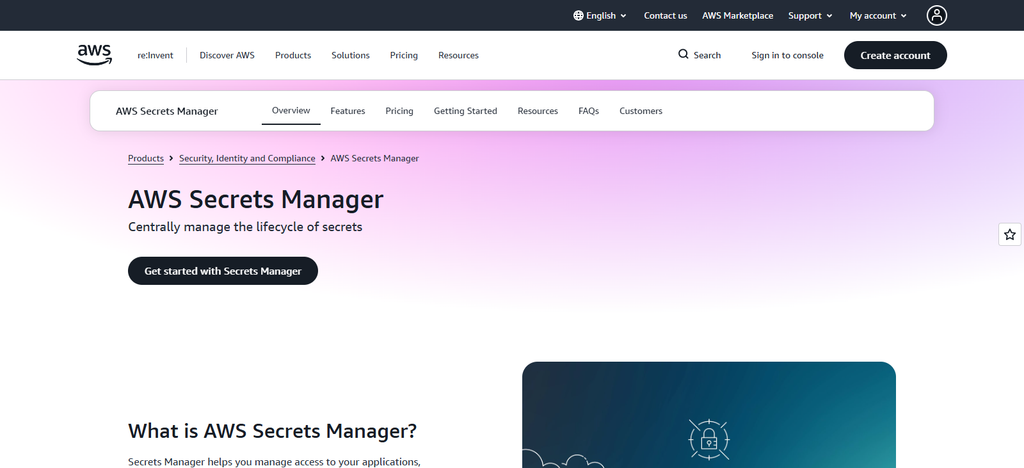Click Get started with Secrets Manager button
The height and width of the screenshot is (468, 1024).
click(223, 271)
